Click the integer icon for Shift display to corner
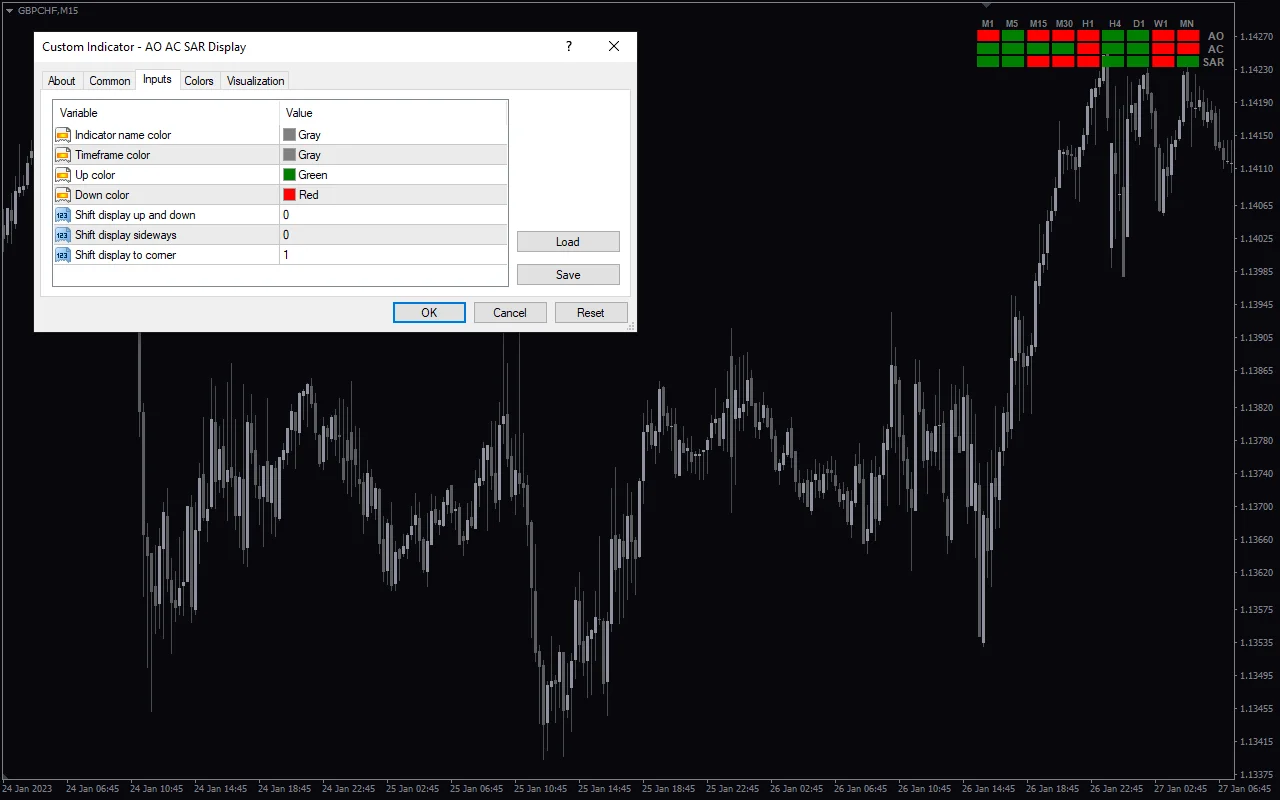This screenshot has height=800, width=1280. [63, 255]
